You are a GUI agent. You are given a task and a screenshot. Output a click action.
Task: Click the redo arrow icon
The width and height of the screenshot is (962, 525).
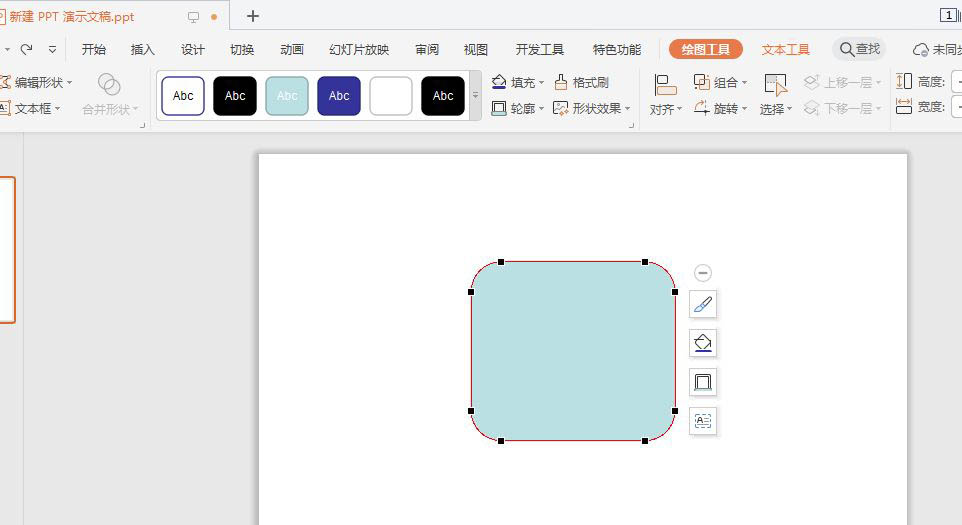tap(26, 49)
